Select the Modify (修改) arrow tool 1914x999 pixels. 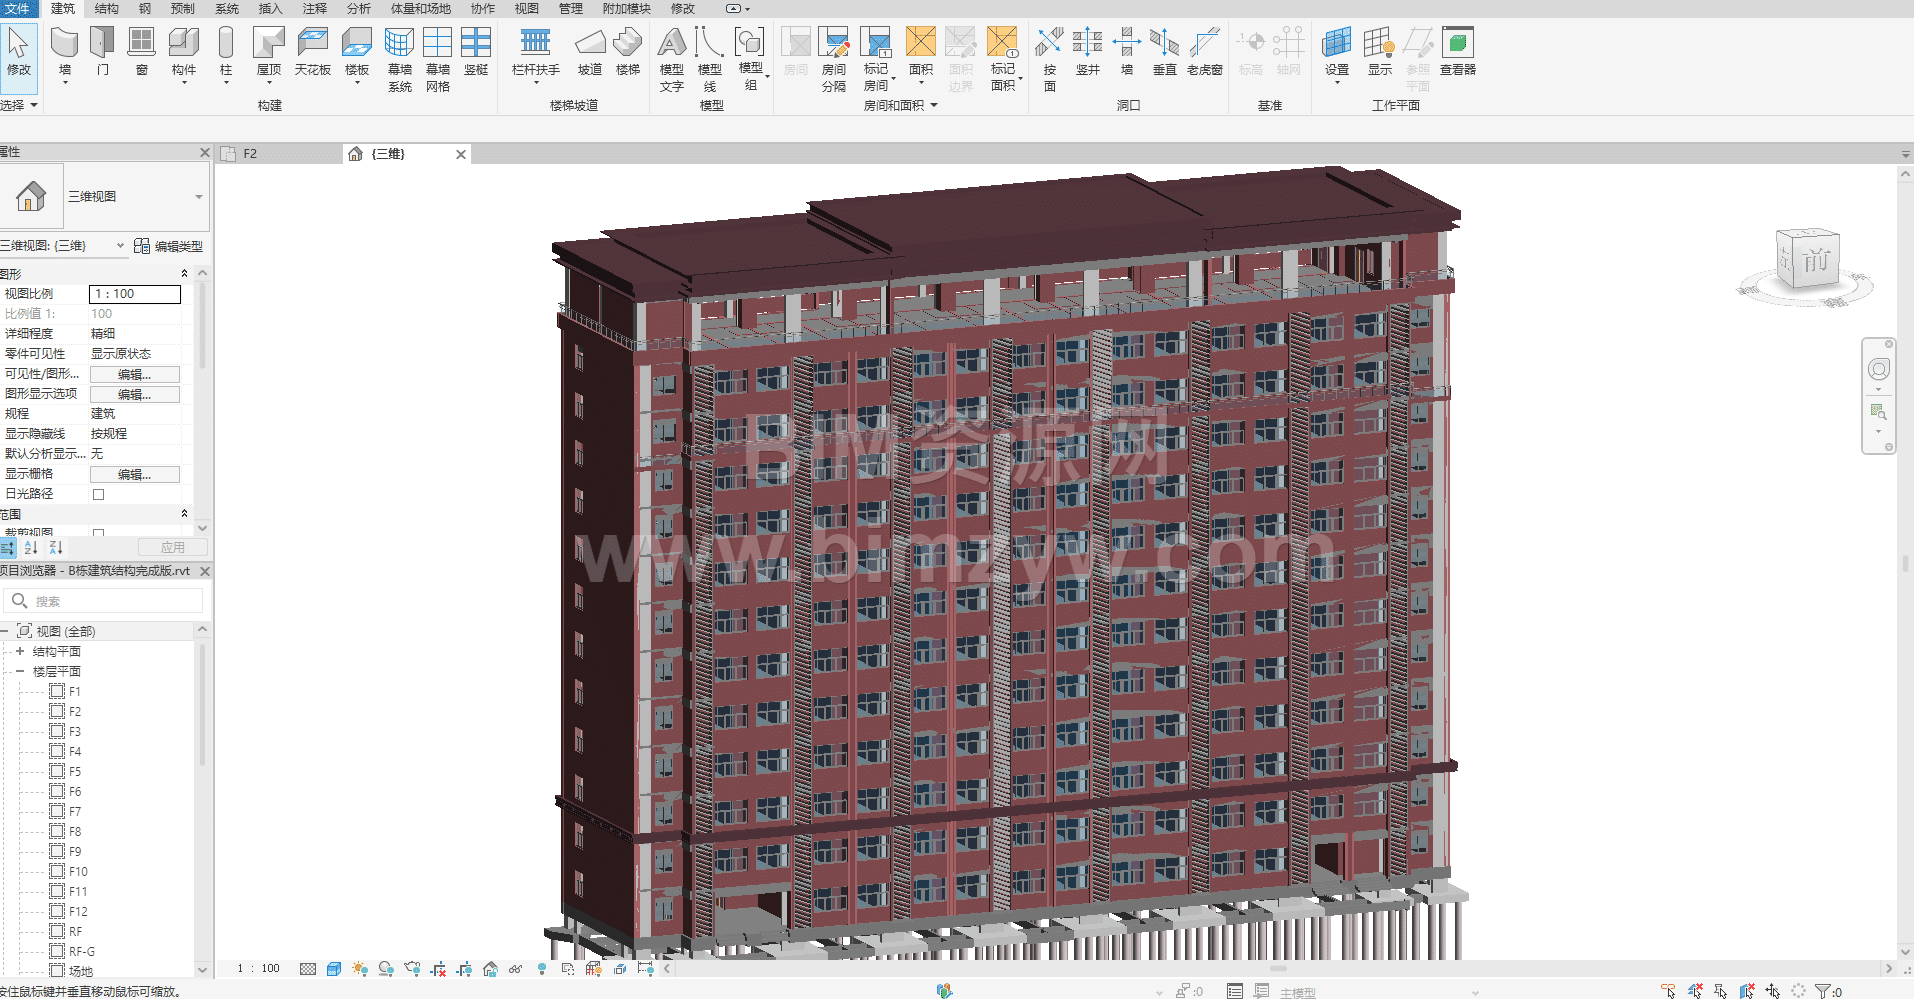pos(18,51)
